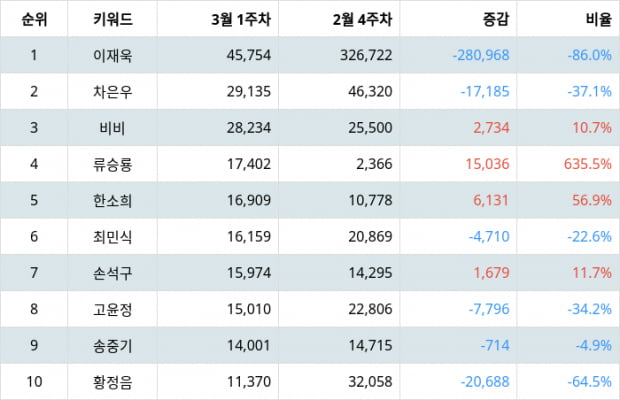The image size is (620, 400).
Task: Select the 3월 1주차 column header
Action: click(x=241, y=19)
